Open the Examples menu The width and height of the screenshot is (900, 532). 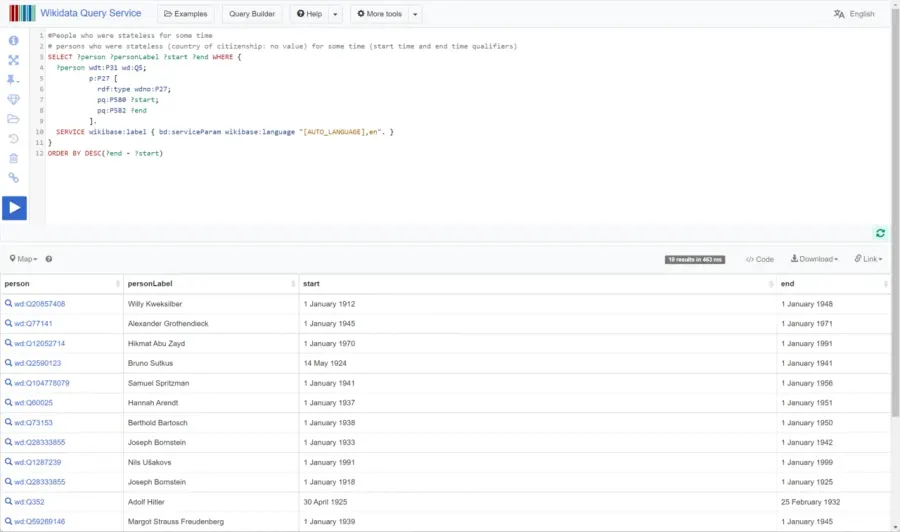[x=185, y=14]
